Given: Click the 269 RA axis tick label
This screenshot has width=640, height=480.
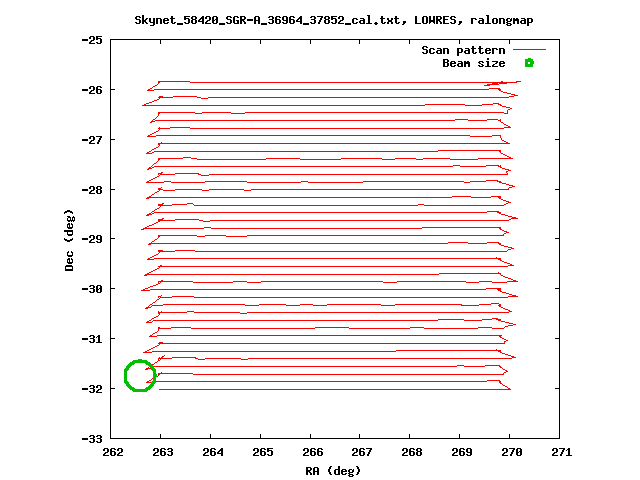Looking at the screenshot, I should click(462, 452).
